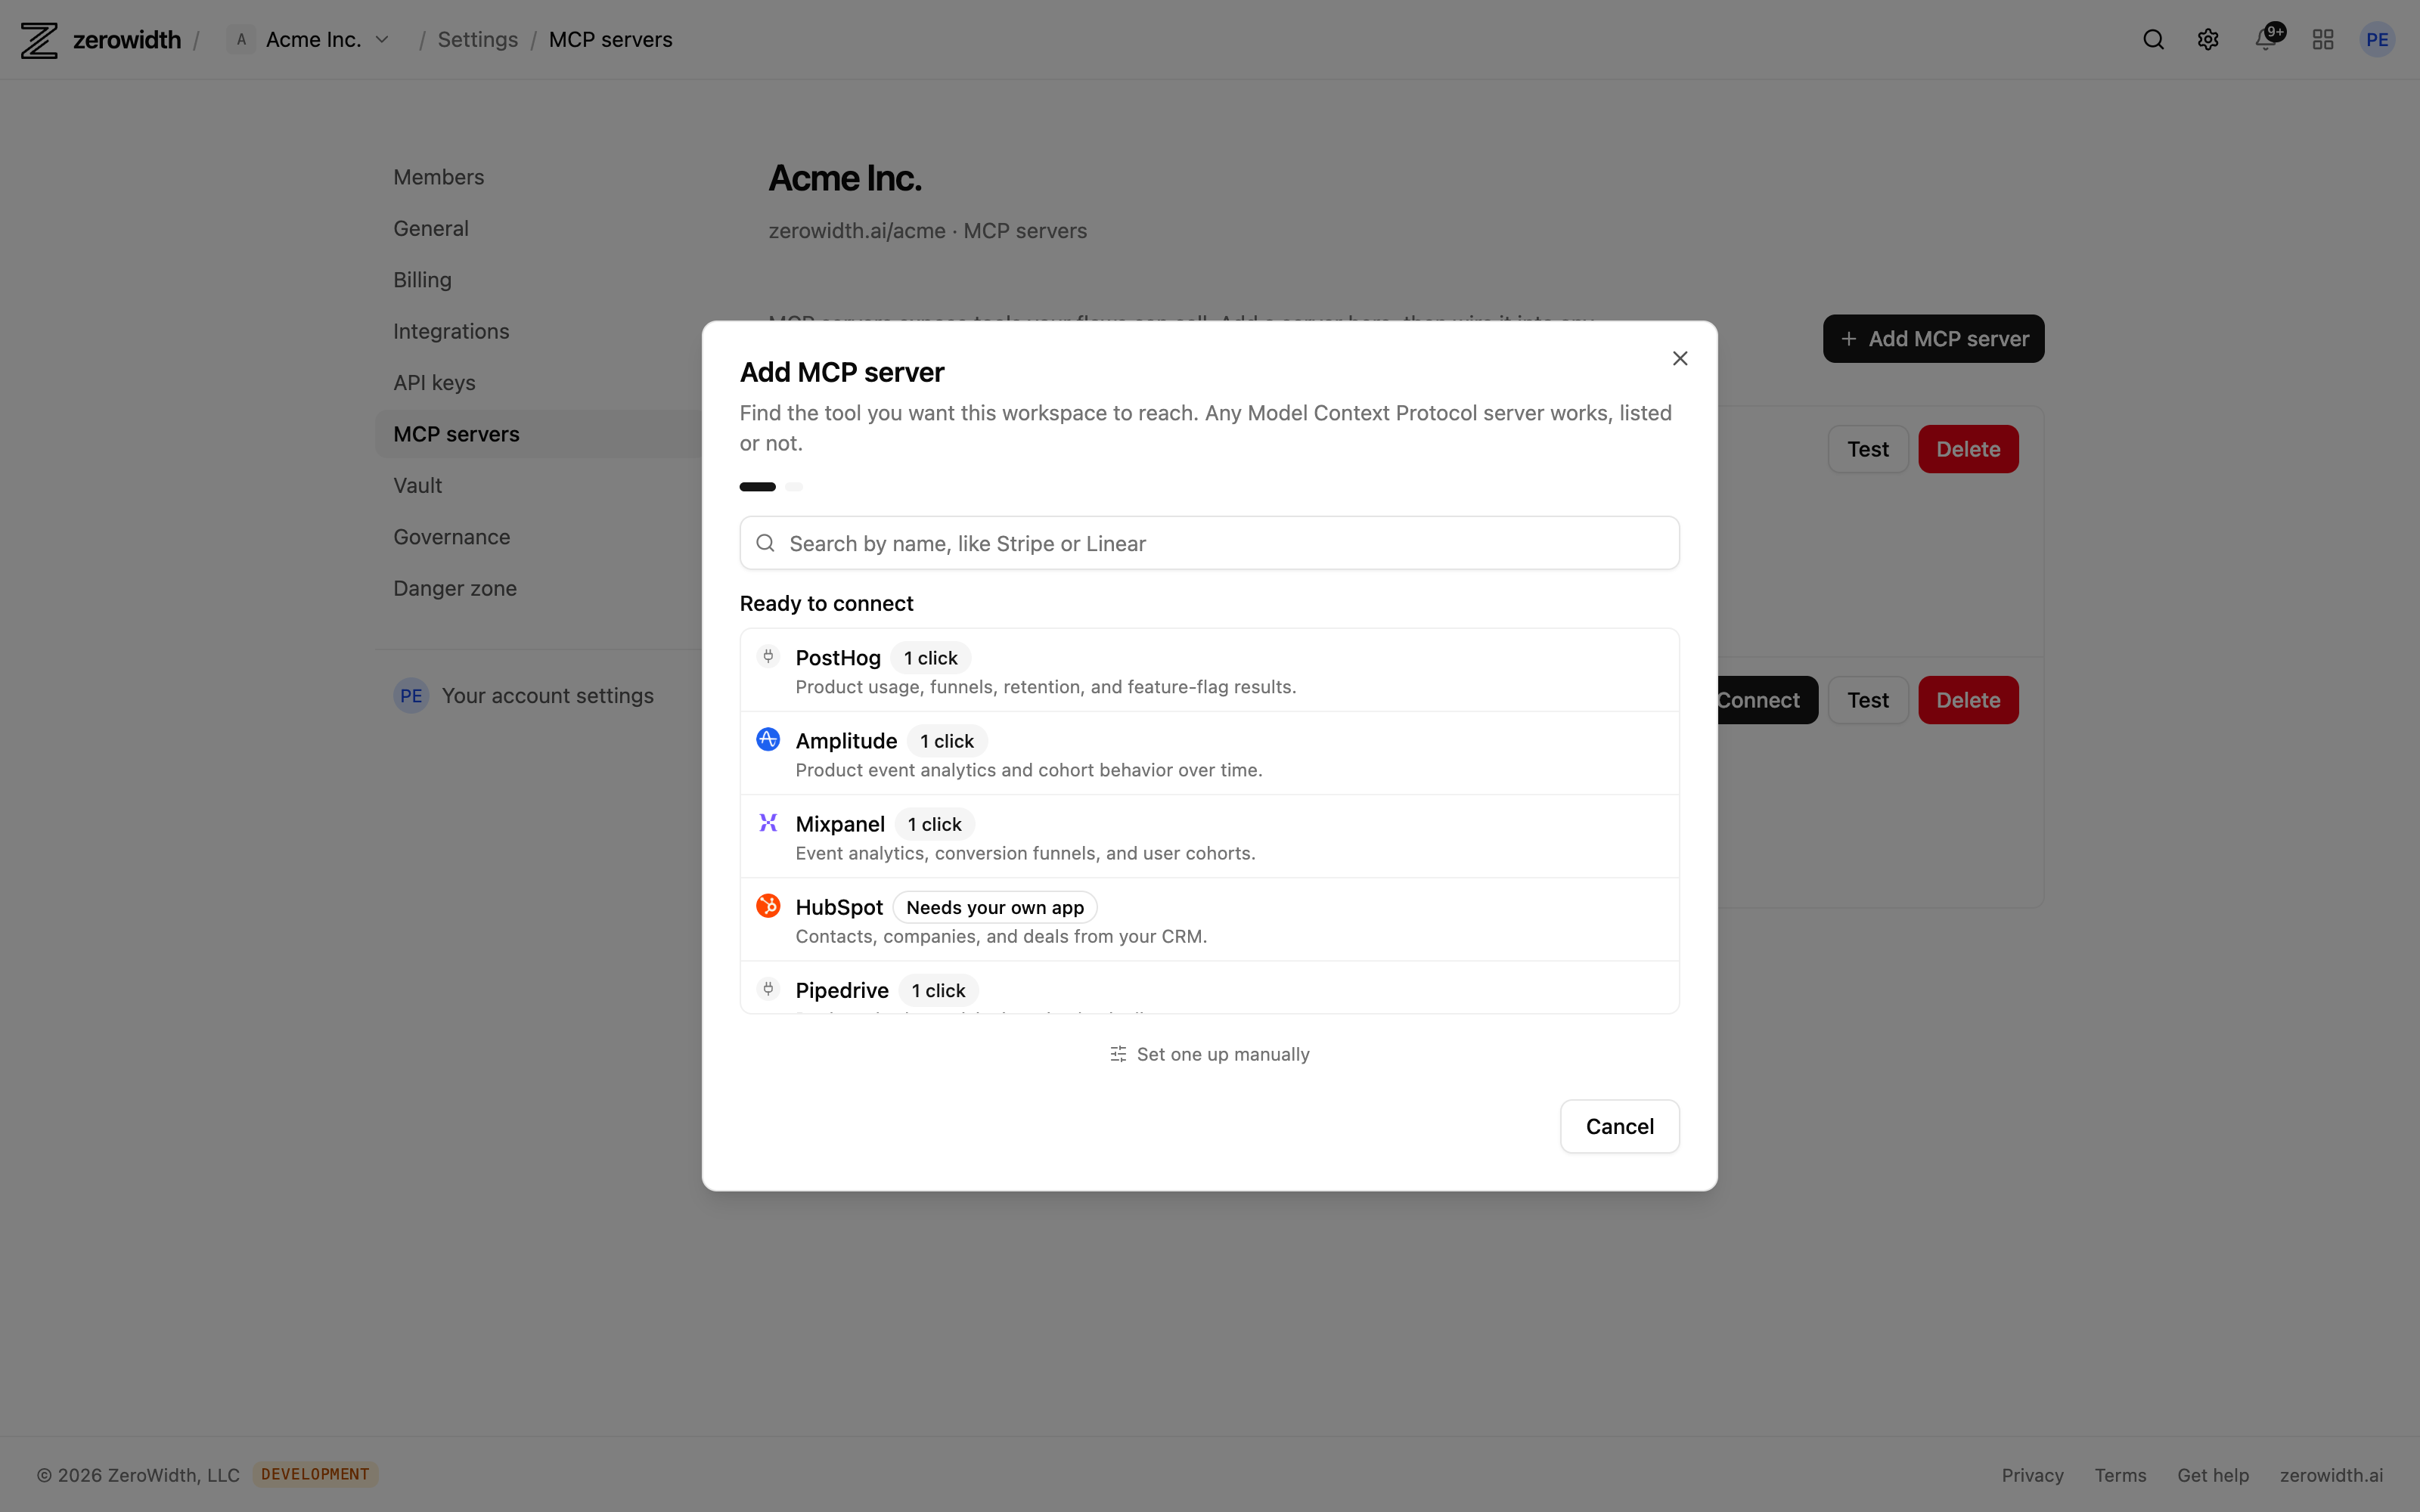Open search via magnifier icon in header

click(x=2153, y=40)
